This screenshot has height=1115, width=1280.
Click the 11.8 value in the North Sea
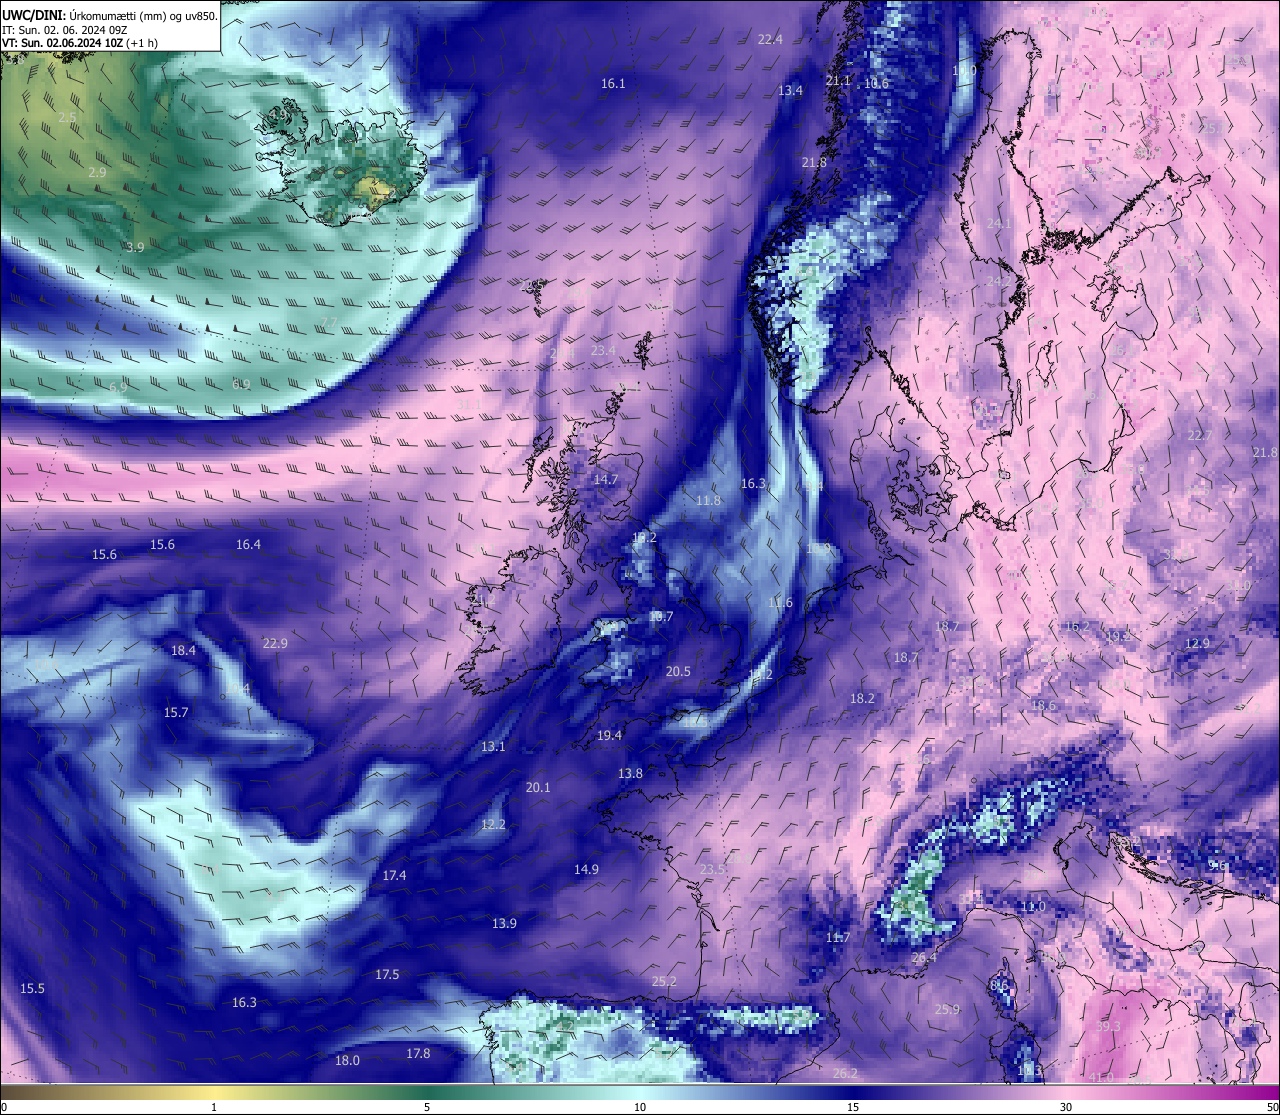[708, 500]
